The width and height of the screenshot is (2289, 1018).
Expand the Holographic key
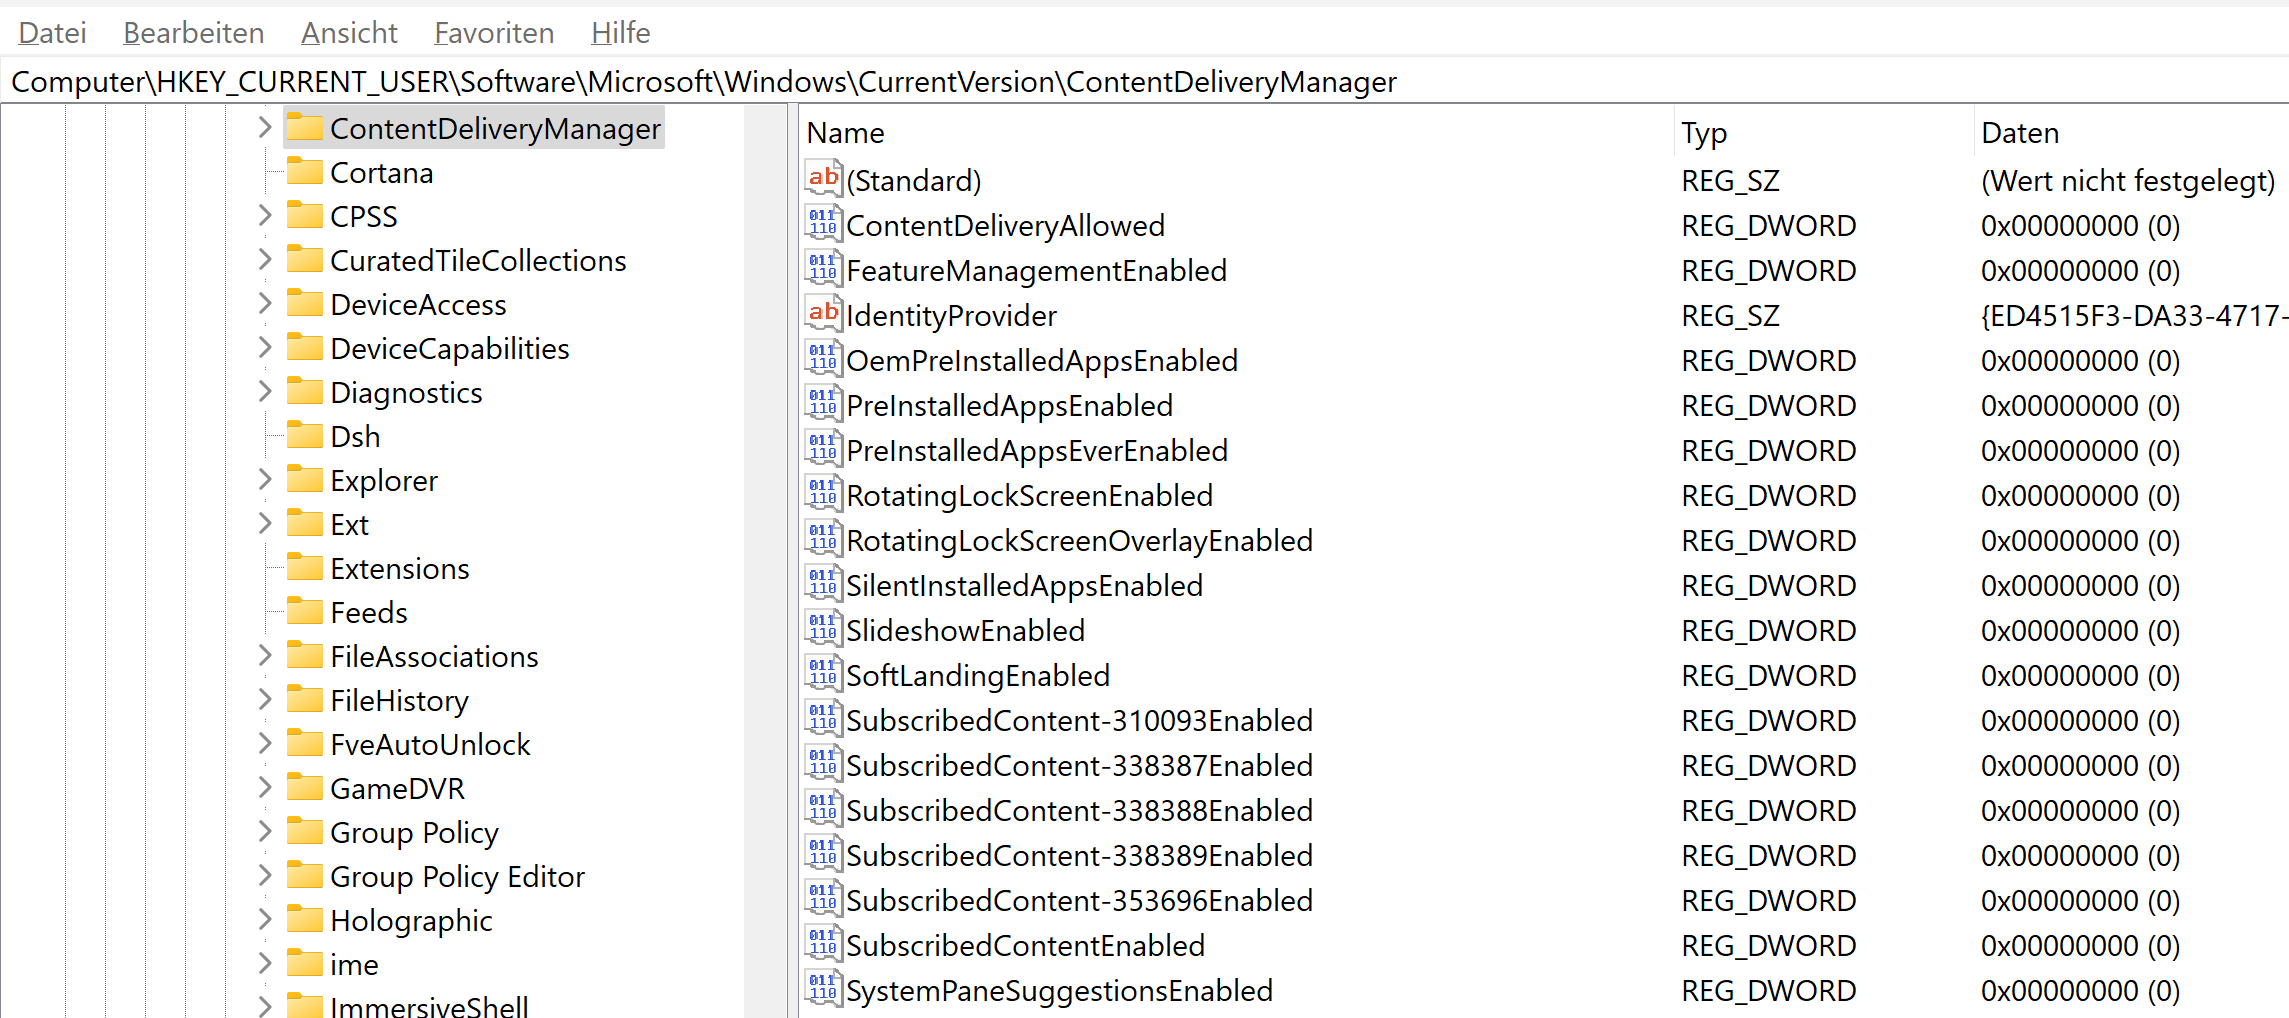[x=265, y=919]
